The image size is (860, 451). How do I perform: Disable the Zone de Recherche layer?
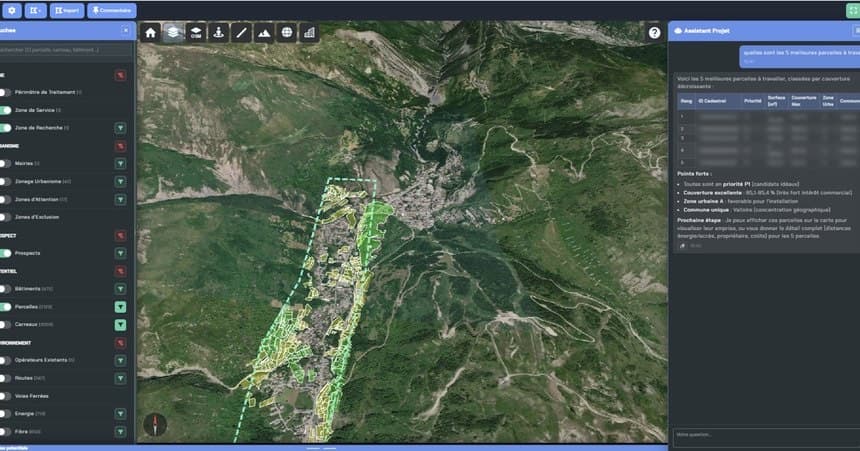(x=5, y=128)
